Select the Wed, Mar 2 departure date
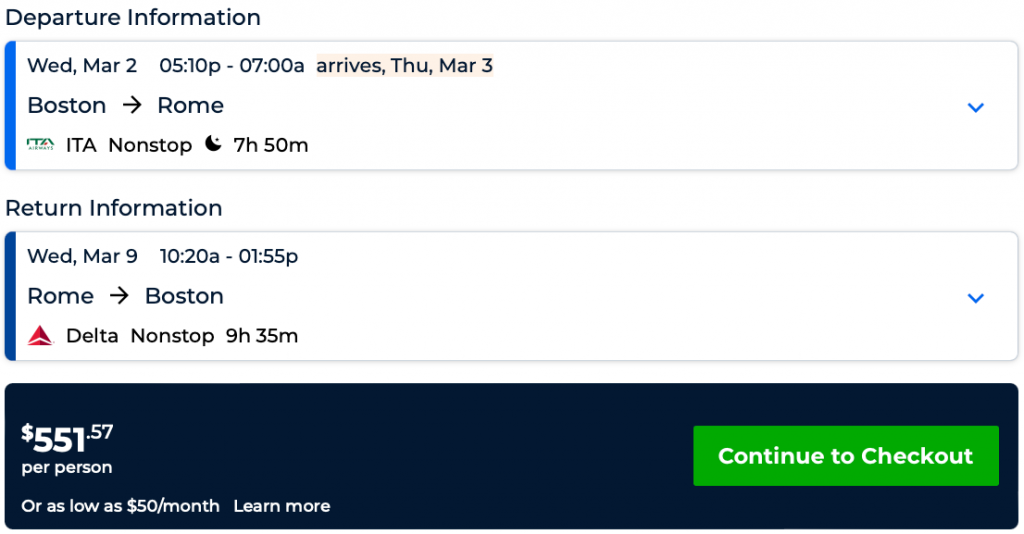1024x534 pixels. [x=82, y=66]
